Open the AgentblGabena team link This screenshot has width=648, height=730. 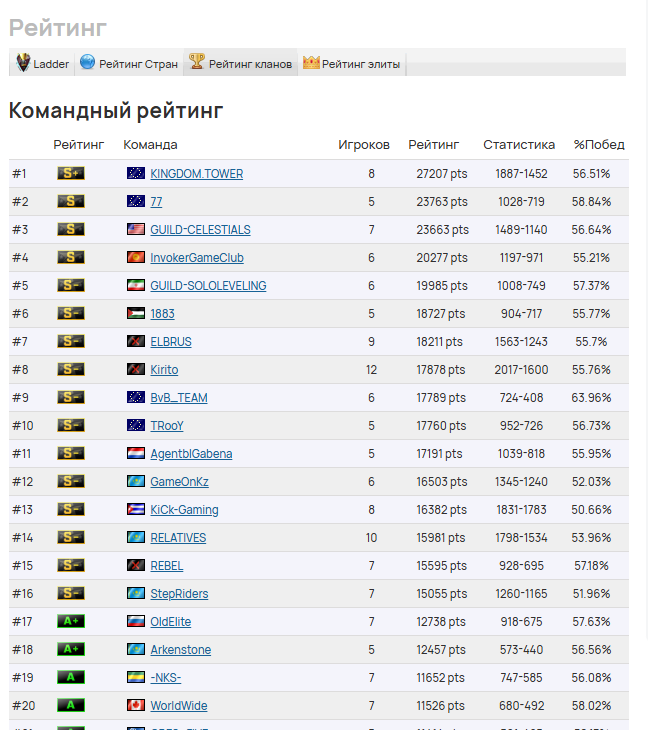tap(191, 453)
